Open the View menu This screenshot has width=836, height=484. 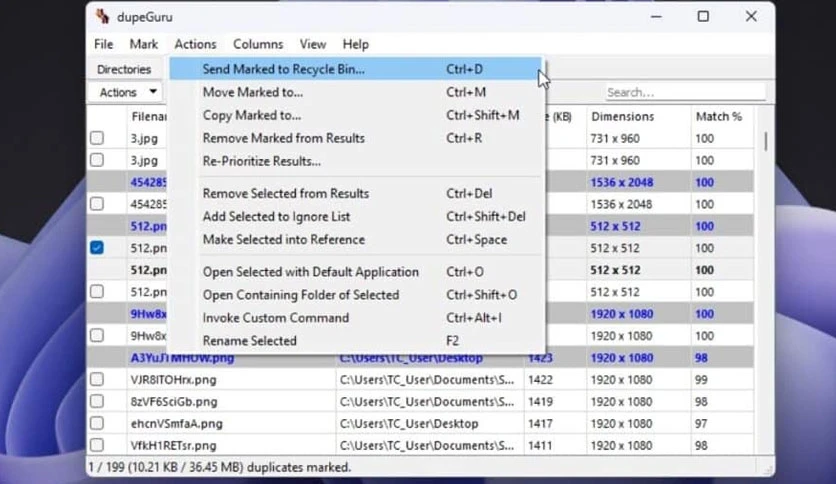pos(312,44)
